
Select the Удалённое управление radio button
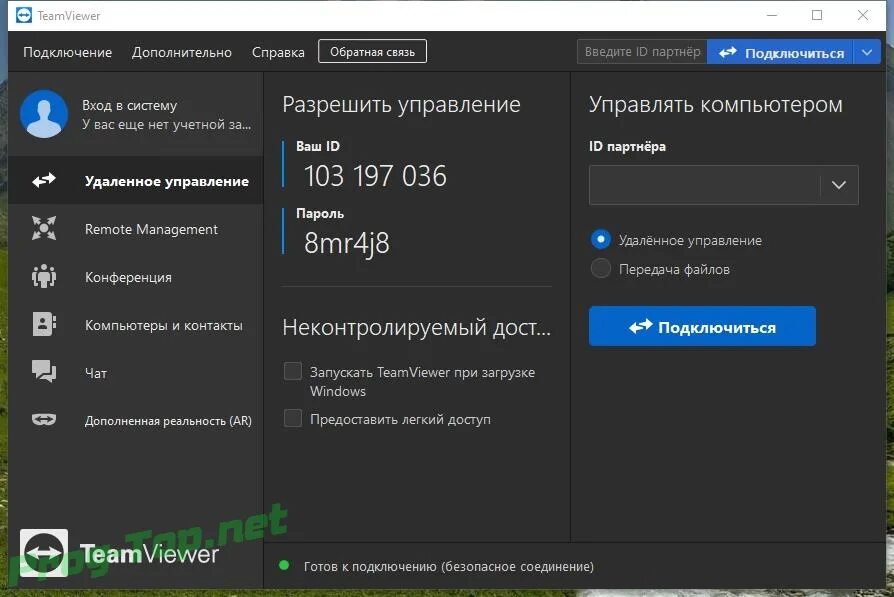pyautogui.click(x=601, y=239)
